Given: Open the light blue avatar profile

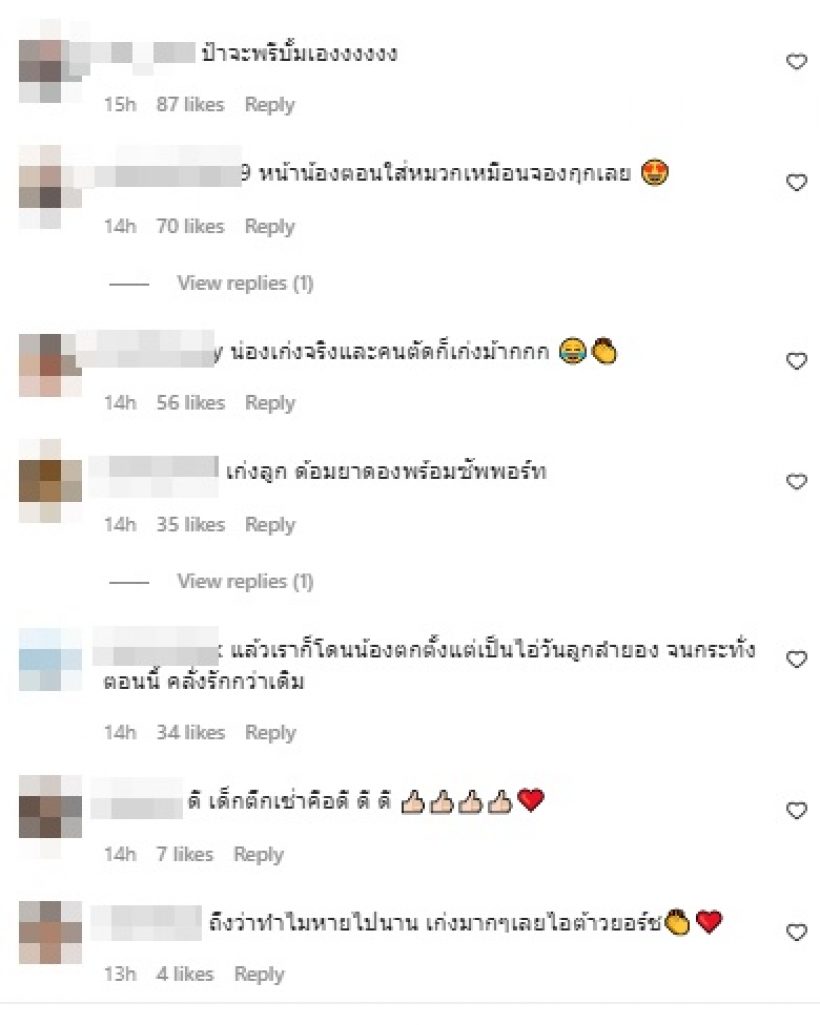Looking at the screenshot, I should 50,660.
